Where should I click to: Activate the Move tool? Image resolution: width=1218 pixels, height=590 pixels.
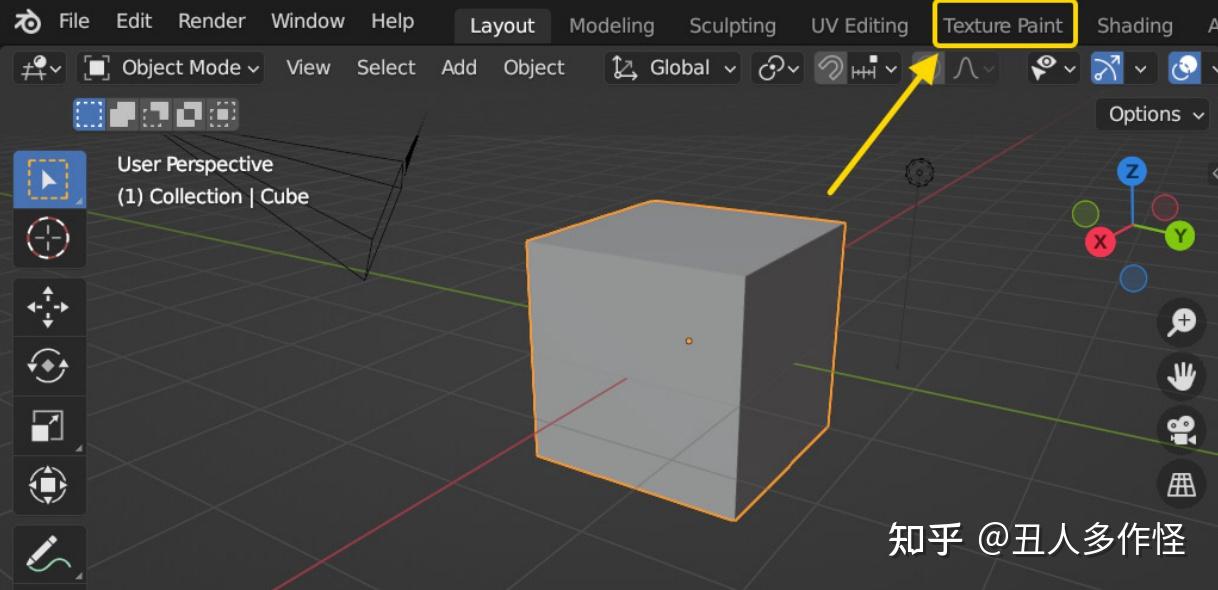[49, 307]
